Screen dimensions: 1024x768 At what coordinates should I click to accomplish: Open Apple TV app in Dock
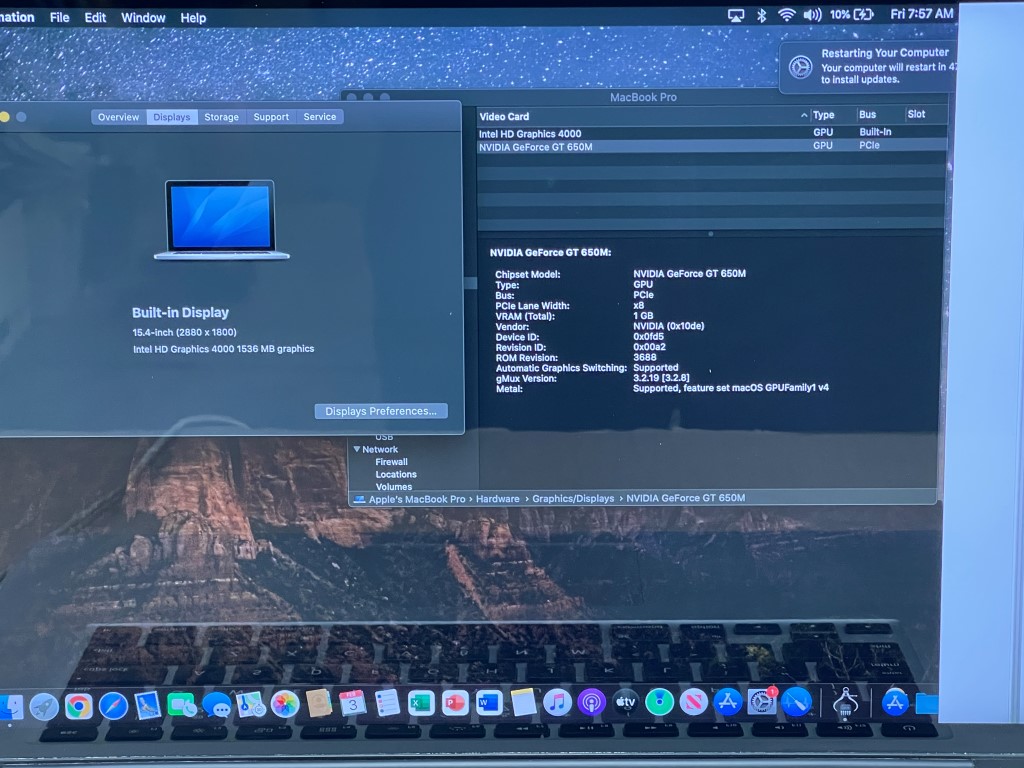pos(625,702)
